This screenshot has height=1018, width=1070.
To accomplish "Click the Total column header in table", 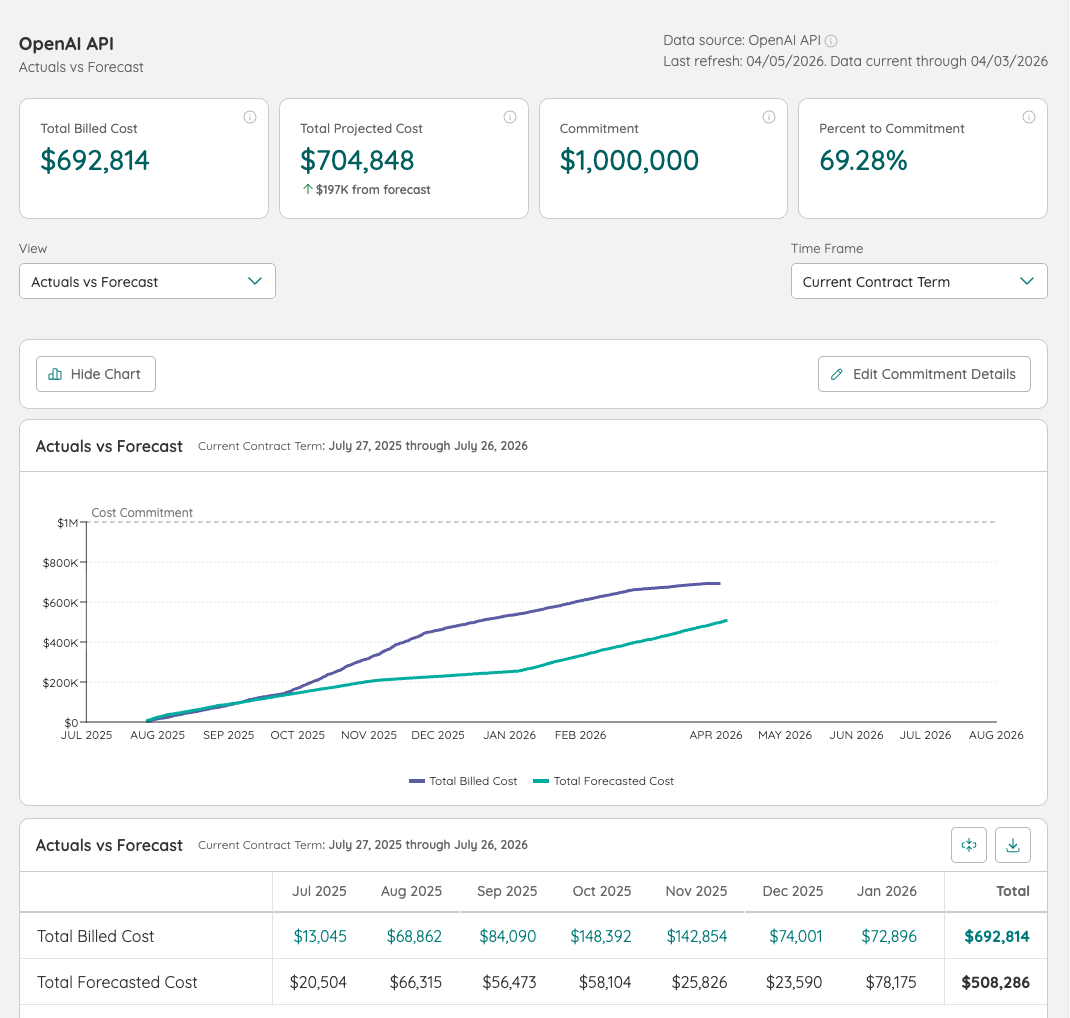I will (1013, 891).
